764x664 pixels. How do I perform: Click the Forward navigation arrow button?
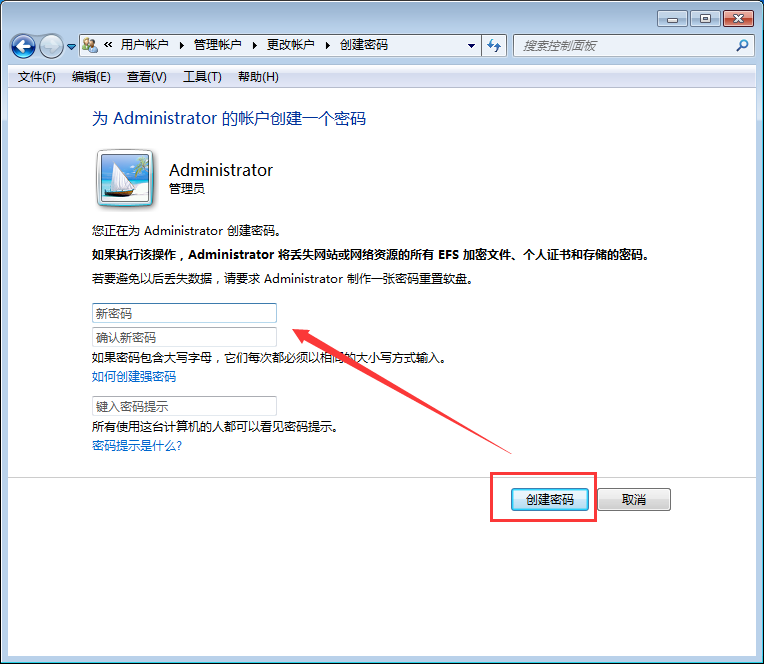point(51,46)
